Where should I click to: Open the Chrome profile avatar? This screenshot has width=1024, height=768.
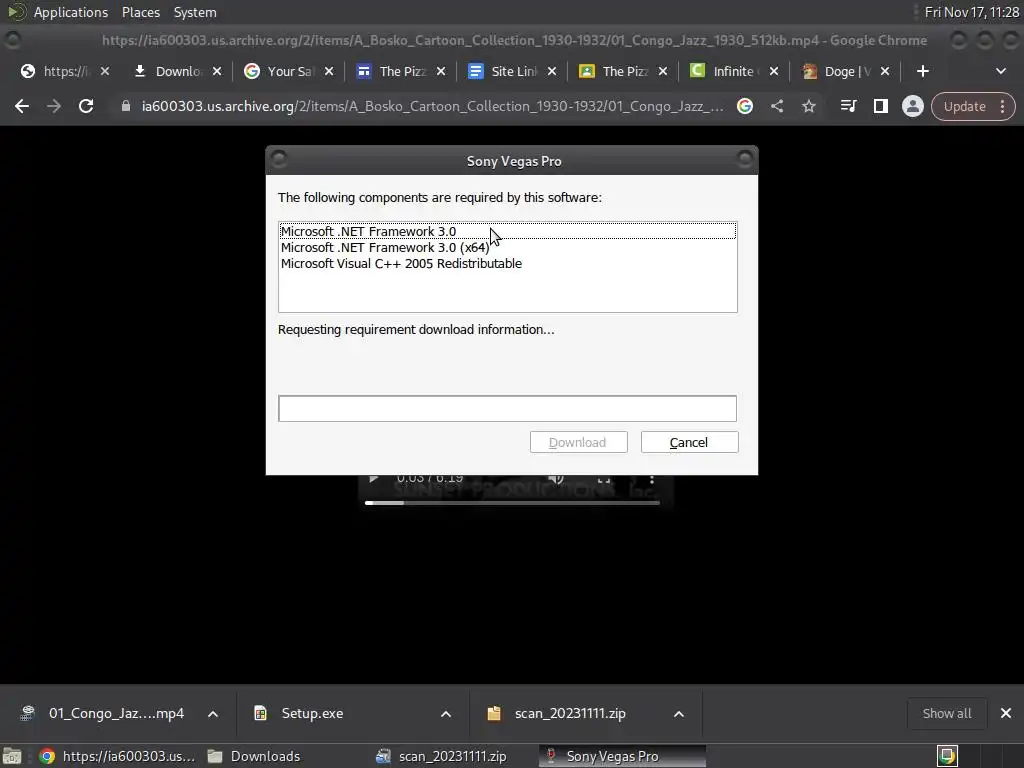[x=912, y=106]
